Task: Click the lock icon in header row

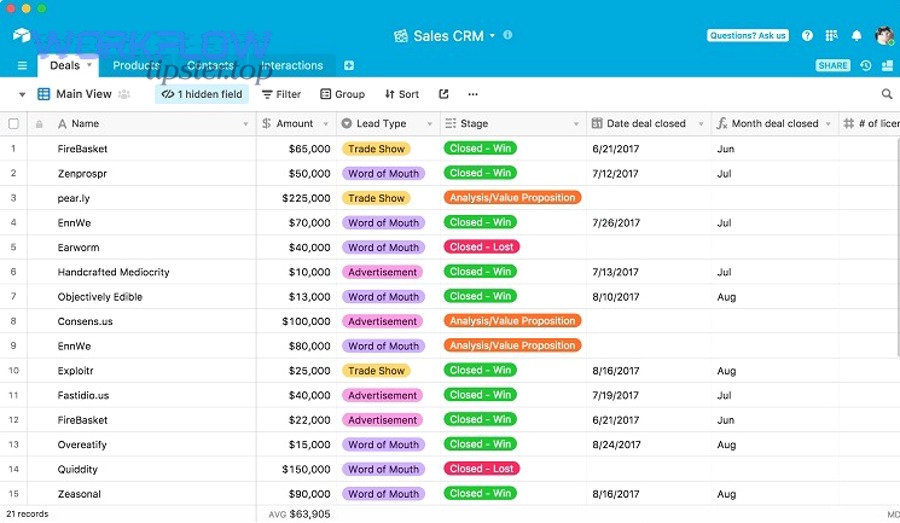Action: point(39,124)
